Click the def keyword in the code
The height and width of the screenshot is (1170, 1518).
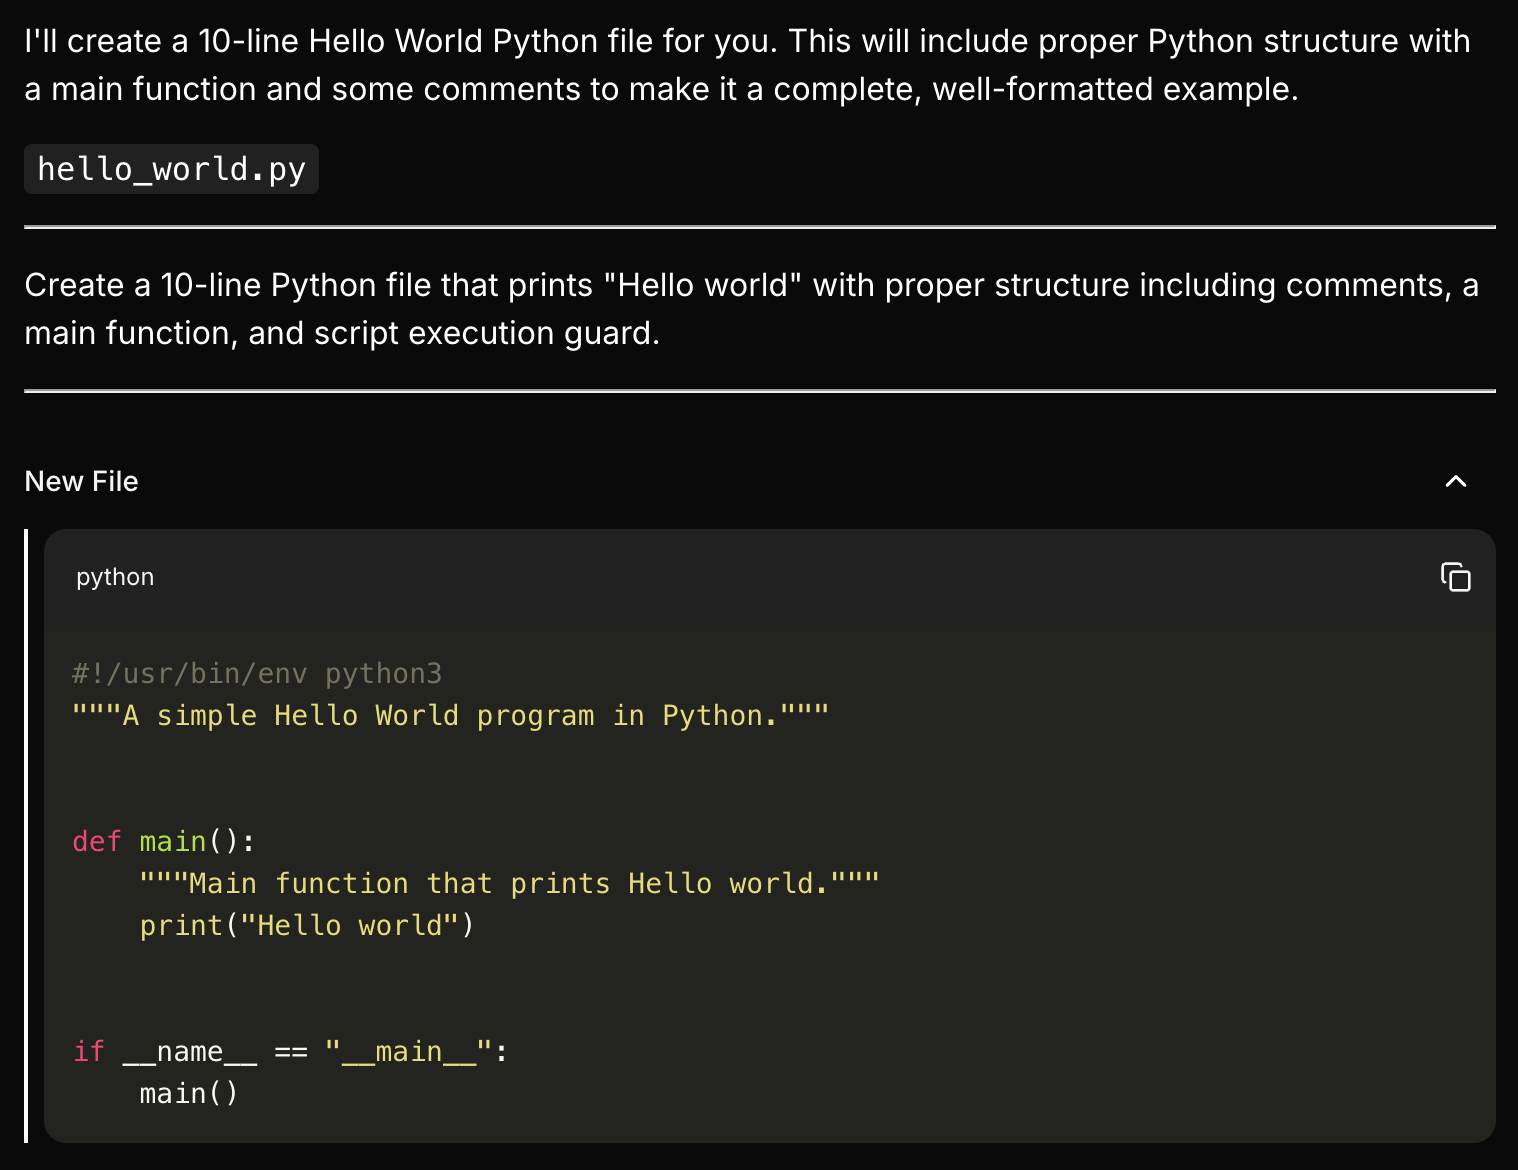point(95,841)
